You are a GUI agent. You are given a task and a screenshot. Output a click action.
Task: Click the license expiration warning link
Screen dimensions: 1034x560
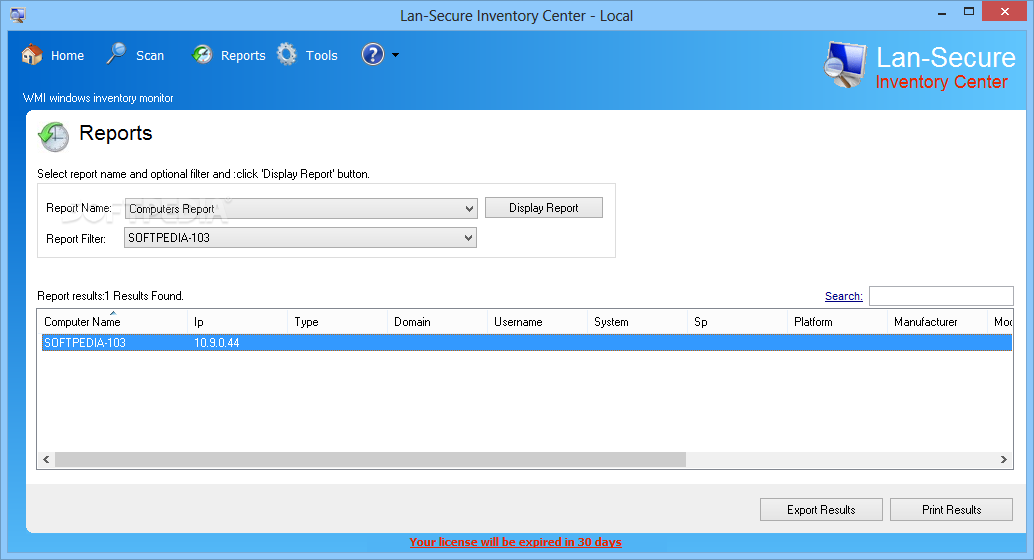pos(516,542)
